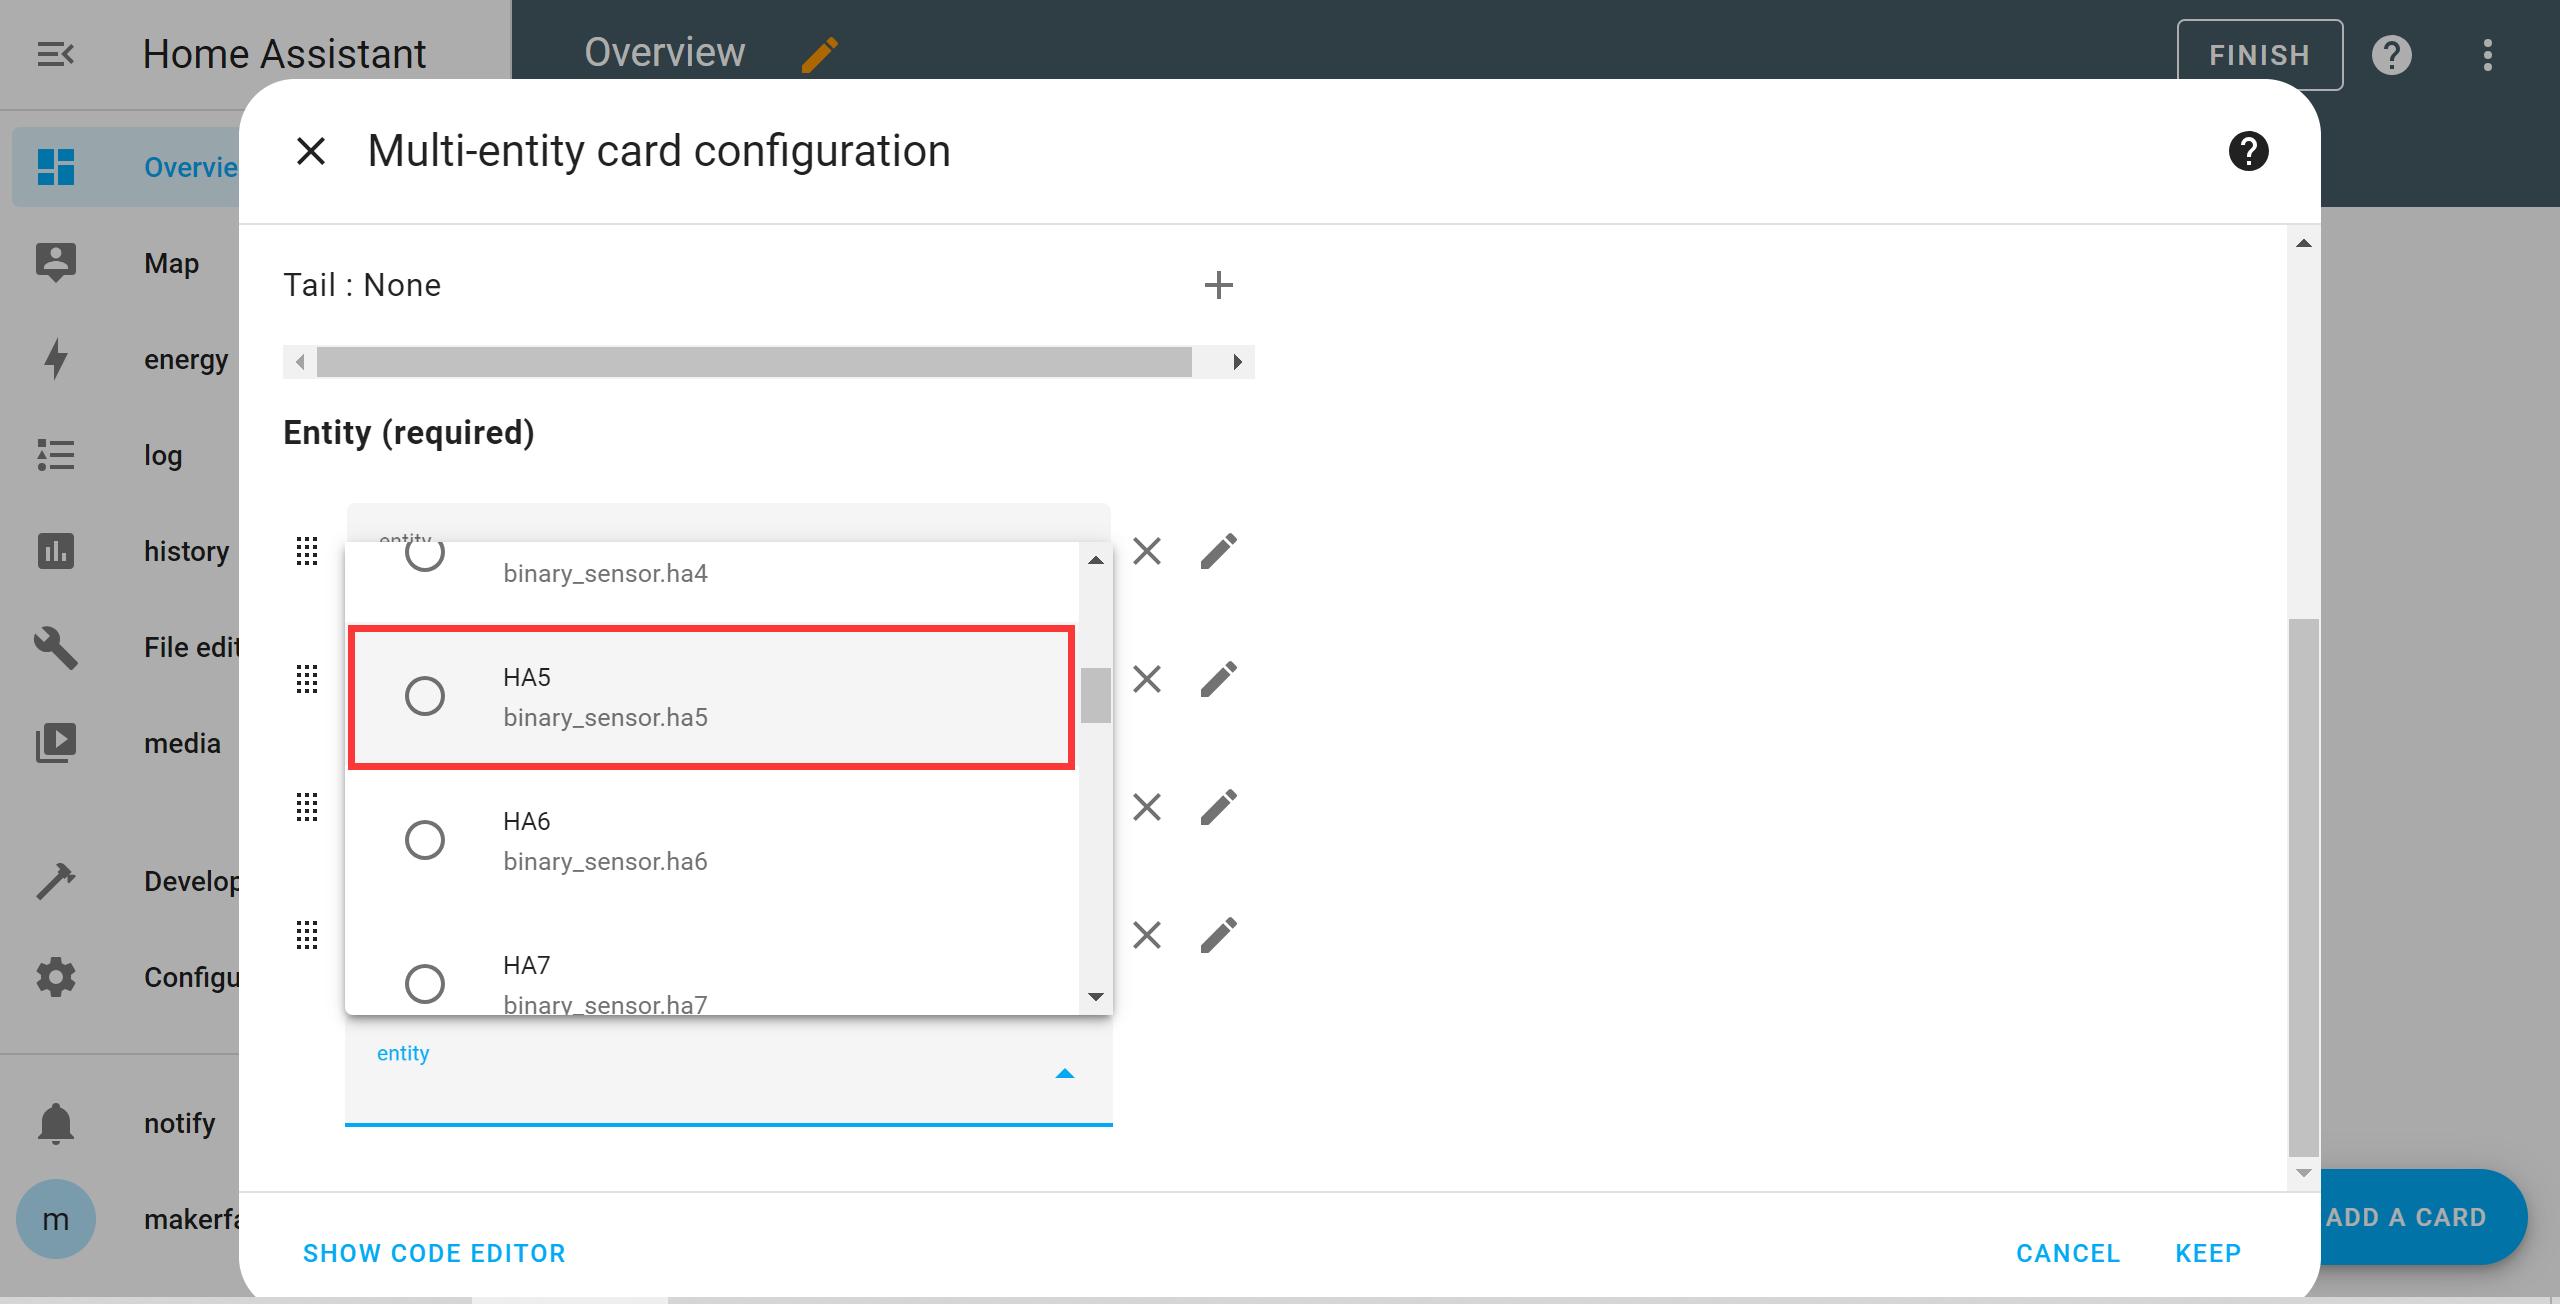Open the log sidebar item
Screen dimensions: 2560x1304
[x=125, y=455]
